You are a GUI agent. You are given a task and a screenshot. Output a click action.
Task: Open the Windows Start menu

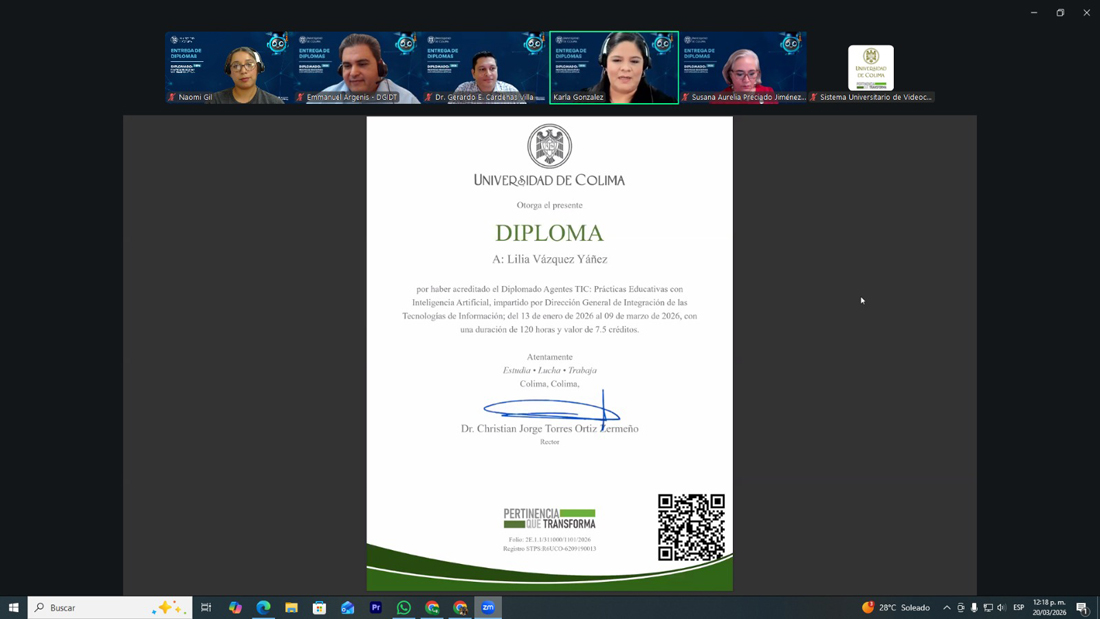(x=14, y=607)
